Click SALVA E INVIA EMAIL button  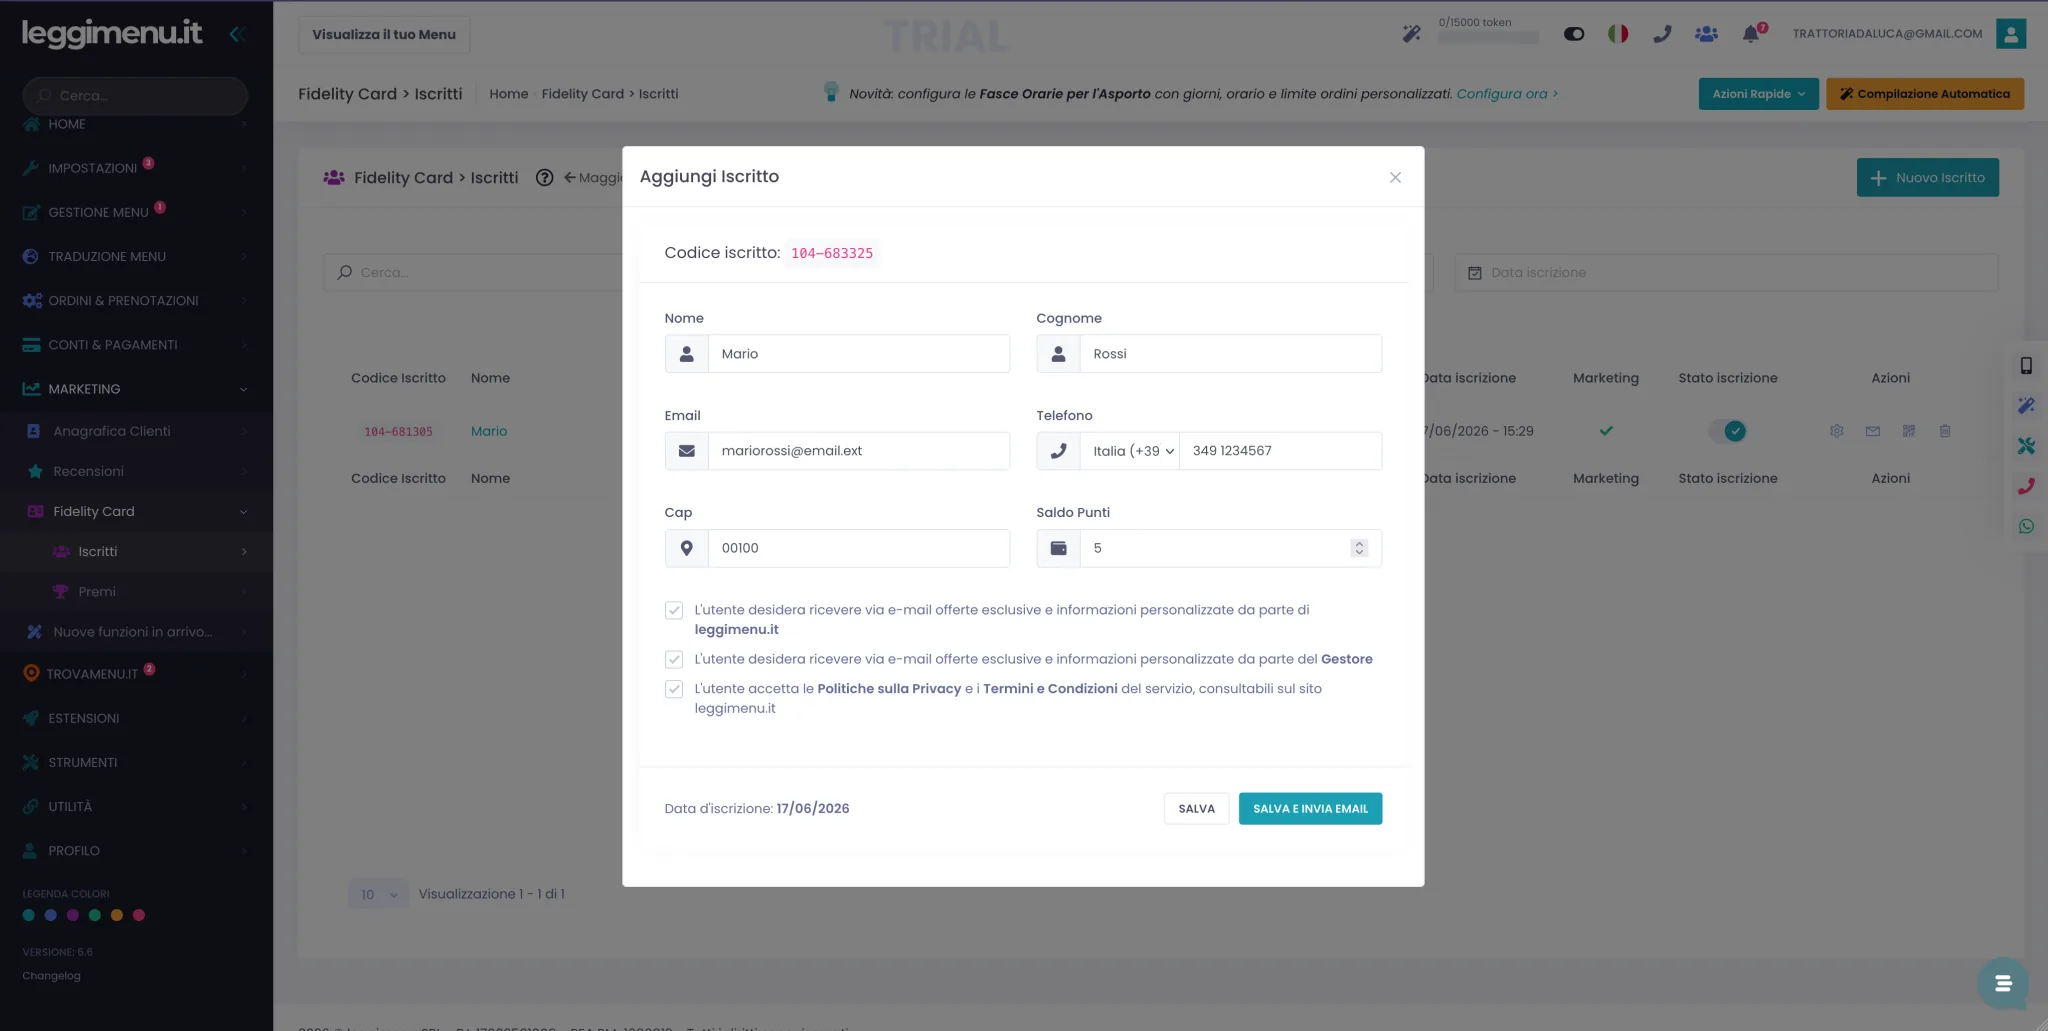click(x=1310, y=808)
